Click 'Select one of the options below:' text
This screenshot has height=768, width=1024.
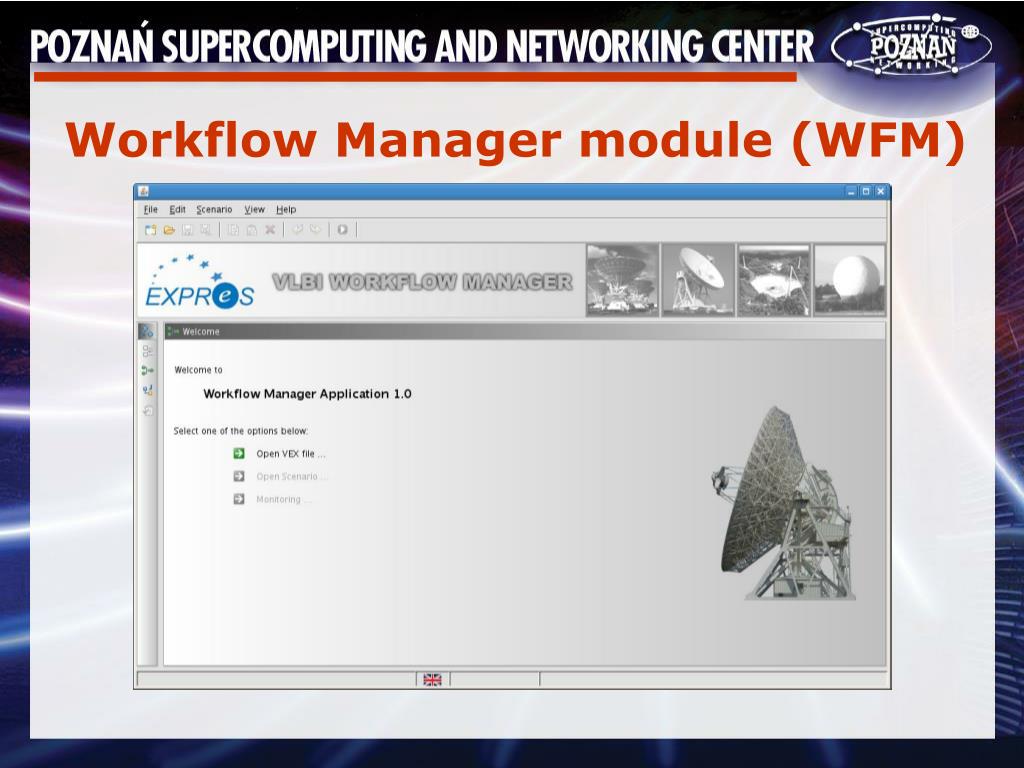pos(241,431)
